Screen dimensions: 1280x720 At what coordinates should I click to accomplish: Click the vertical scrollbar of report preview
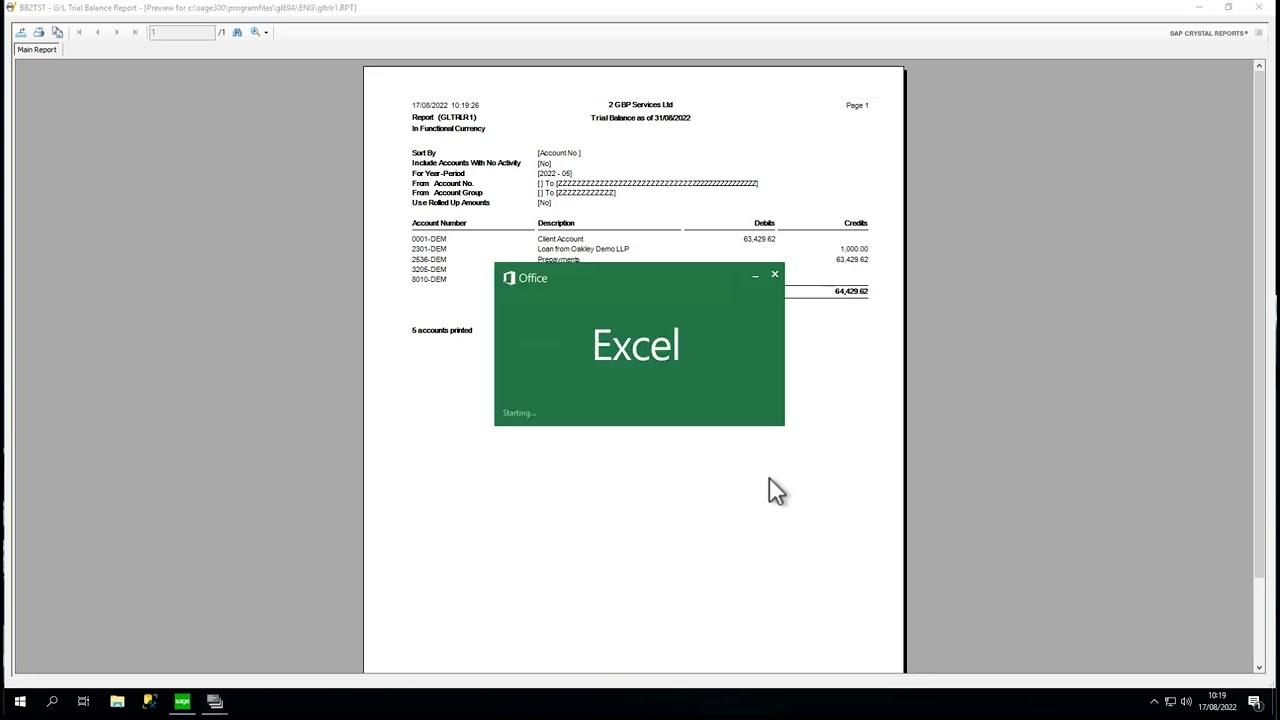[1259, 366]
